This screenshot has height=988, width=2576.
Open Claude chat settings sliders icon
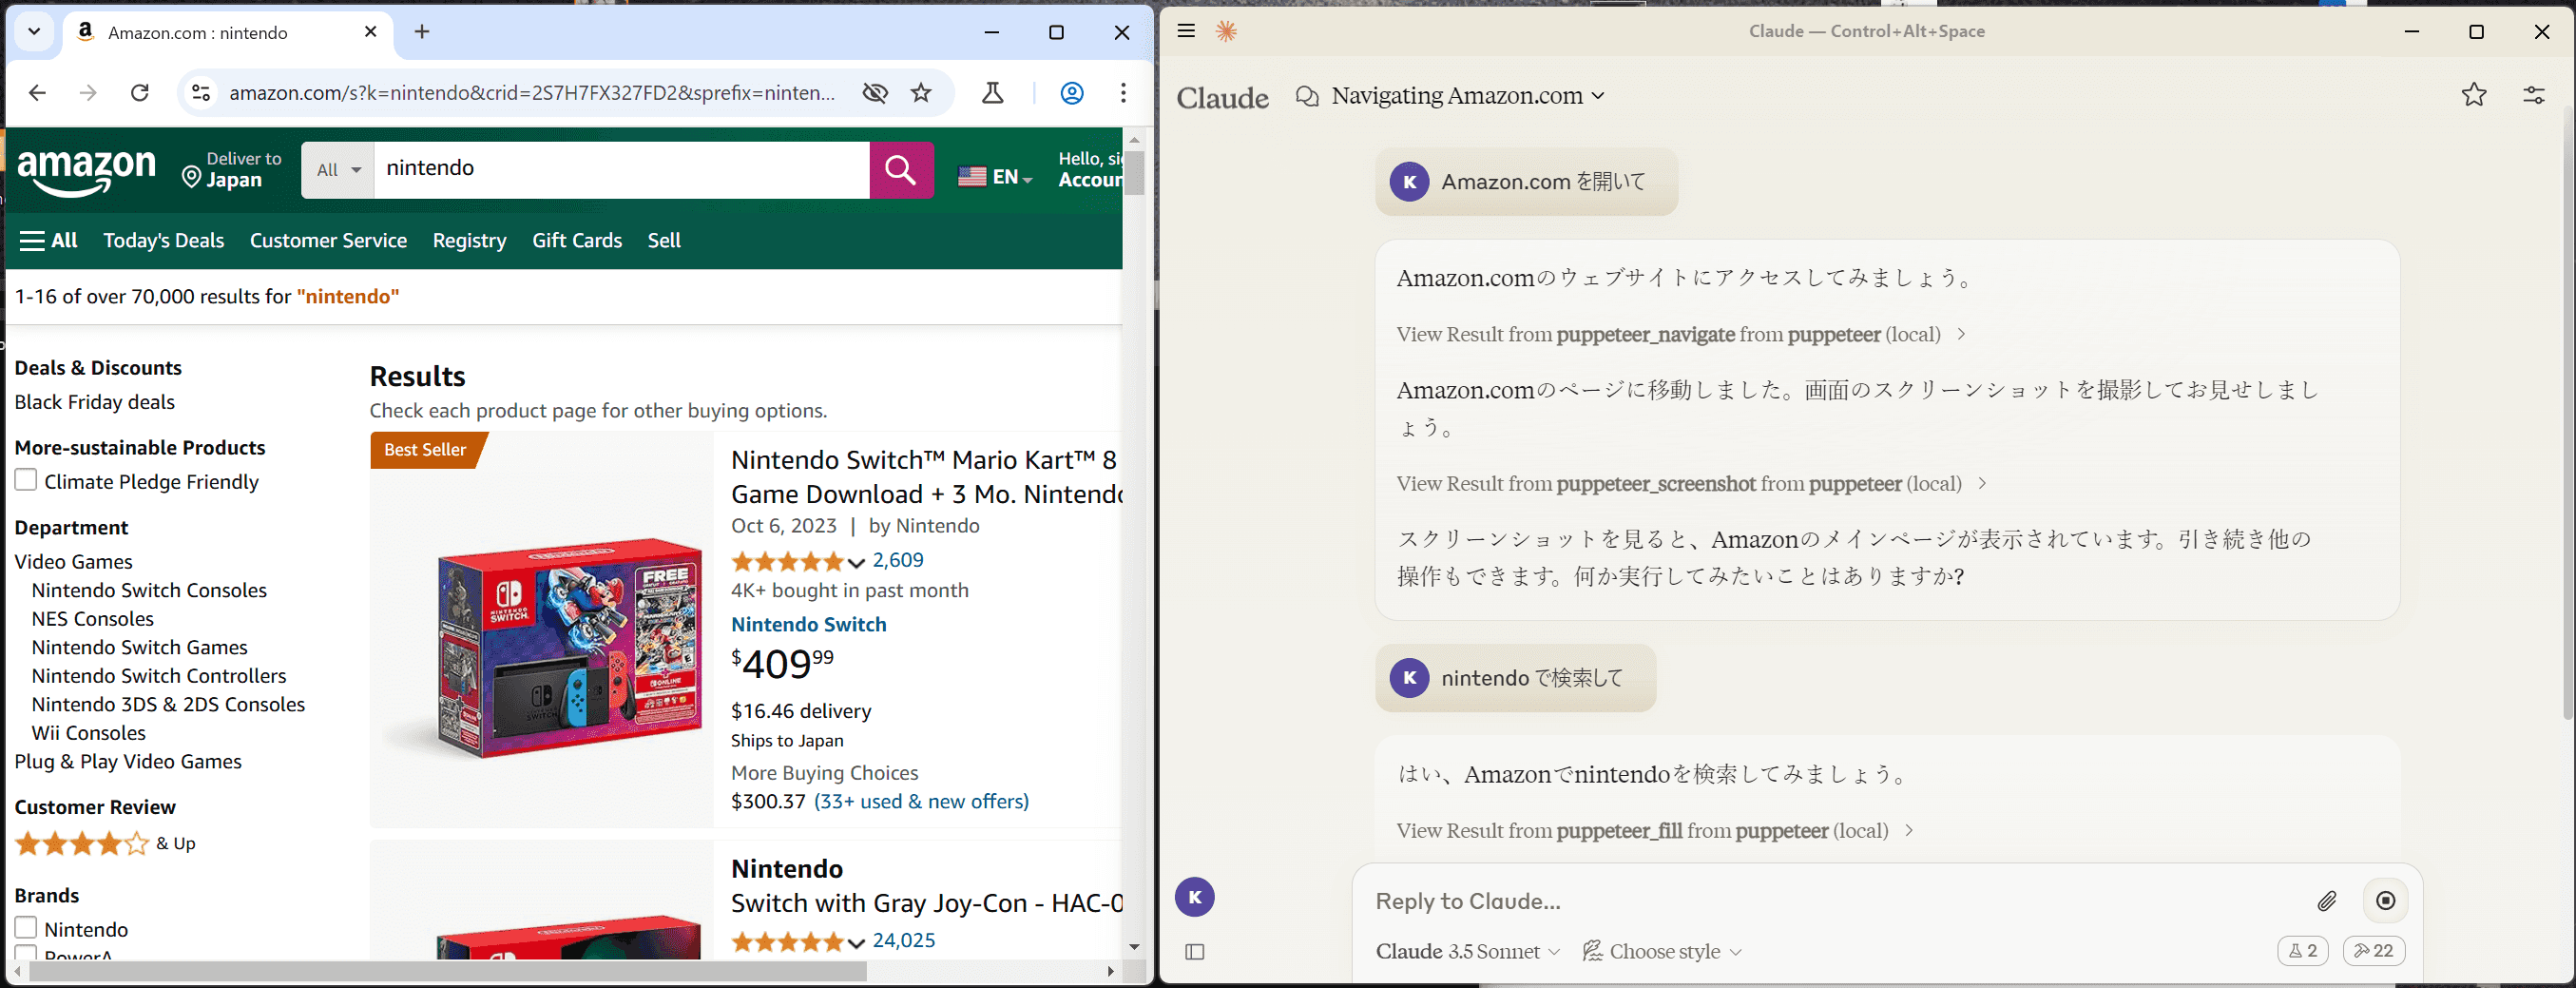pos(2533,95)
